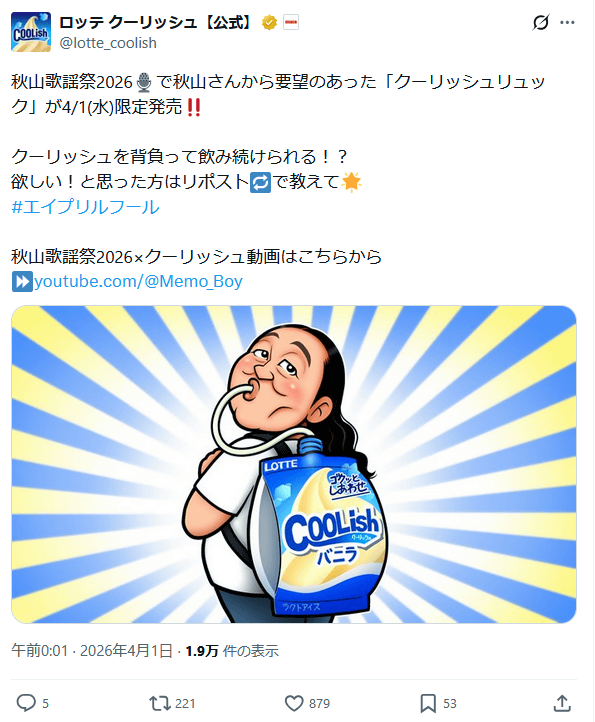
Task: Like the post with heart icon
Action: pos(294,703)
